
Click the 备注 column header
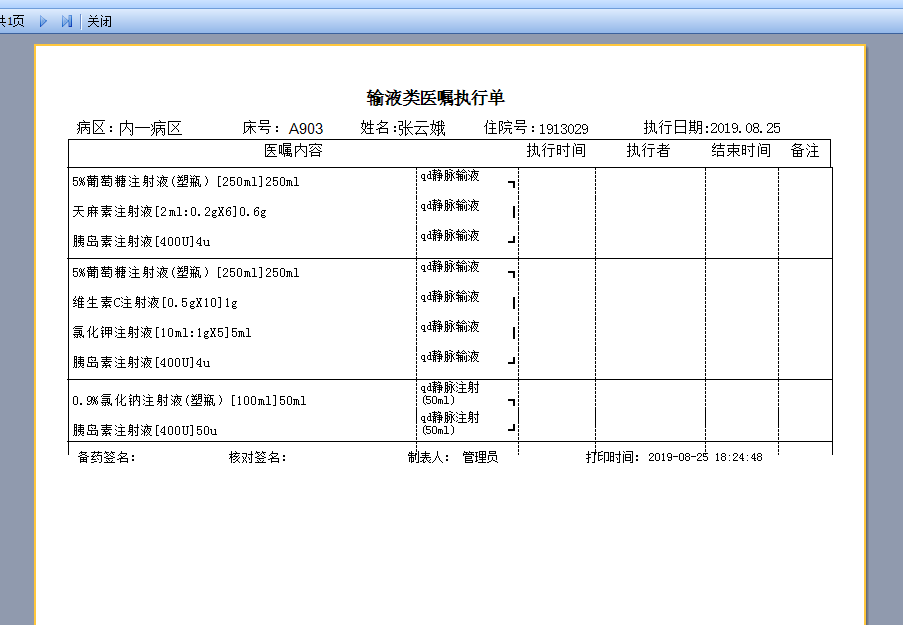[x=805, y=150]
